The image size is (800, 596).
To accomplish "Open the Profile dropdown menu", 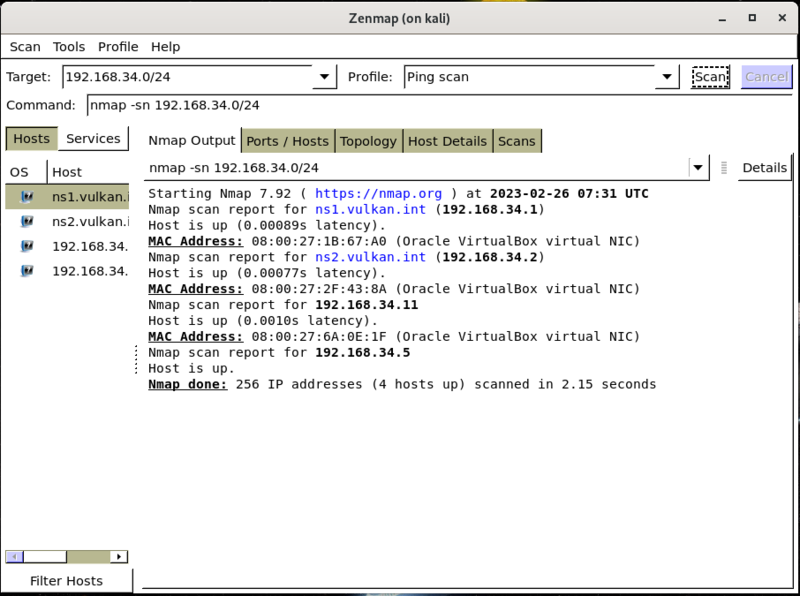I will [x=667, y=77].
